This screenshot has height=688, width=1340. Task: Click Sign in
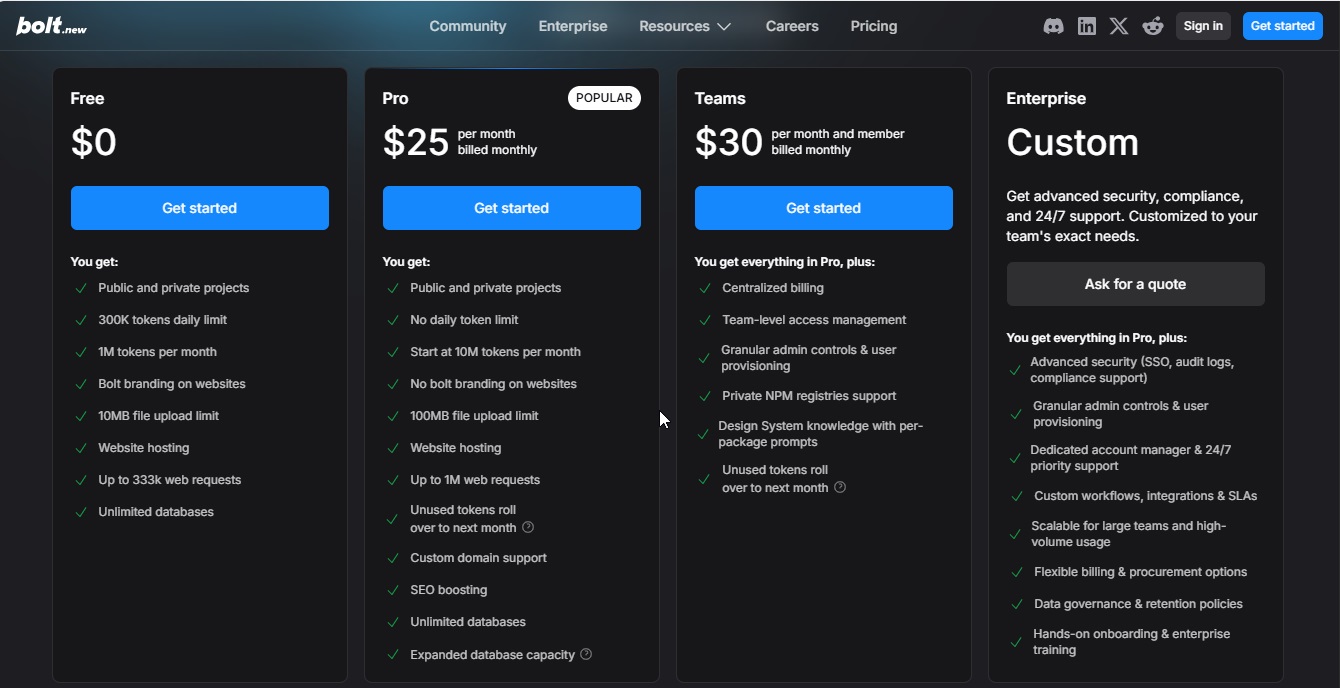pos(1203,25)
